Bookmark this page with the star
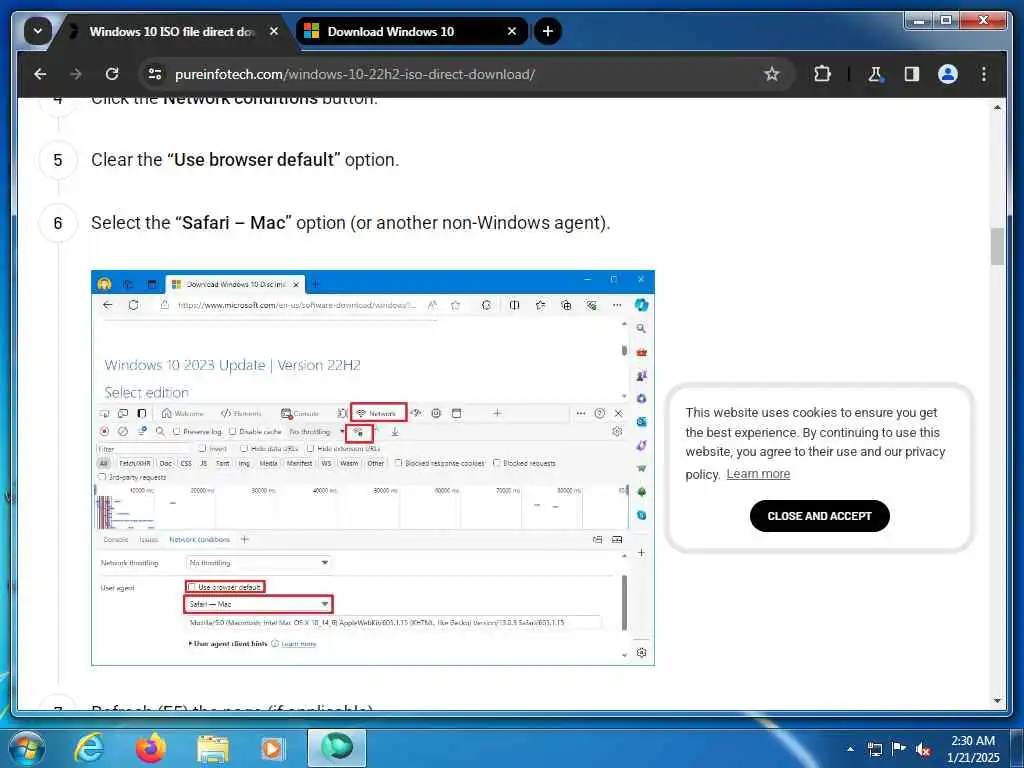The image size is (1024, 768). (771, 74)
